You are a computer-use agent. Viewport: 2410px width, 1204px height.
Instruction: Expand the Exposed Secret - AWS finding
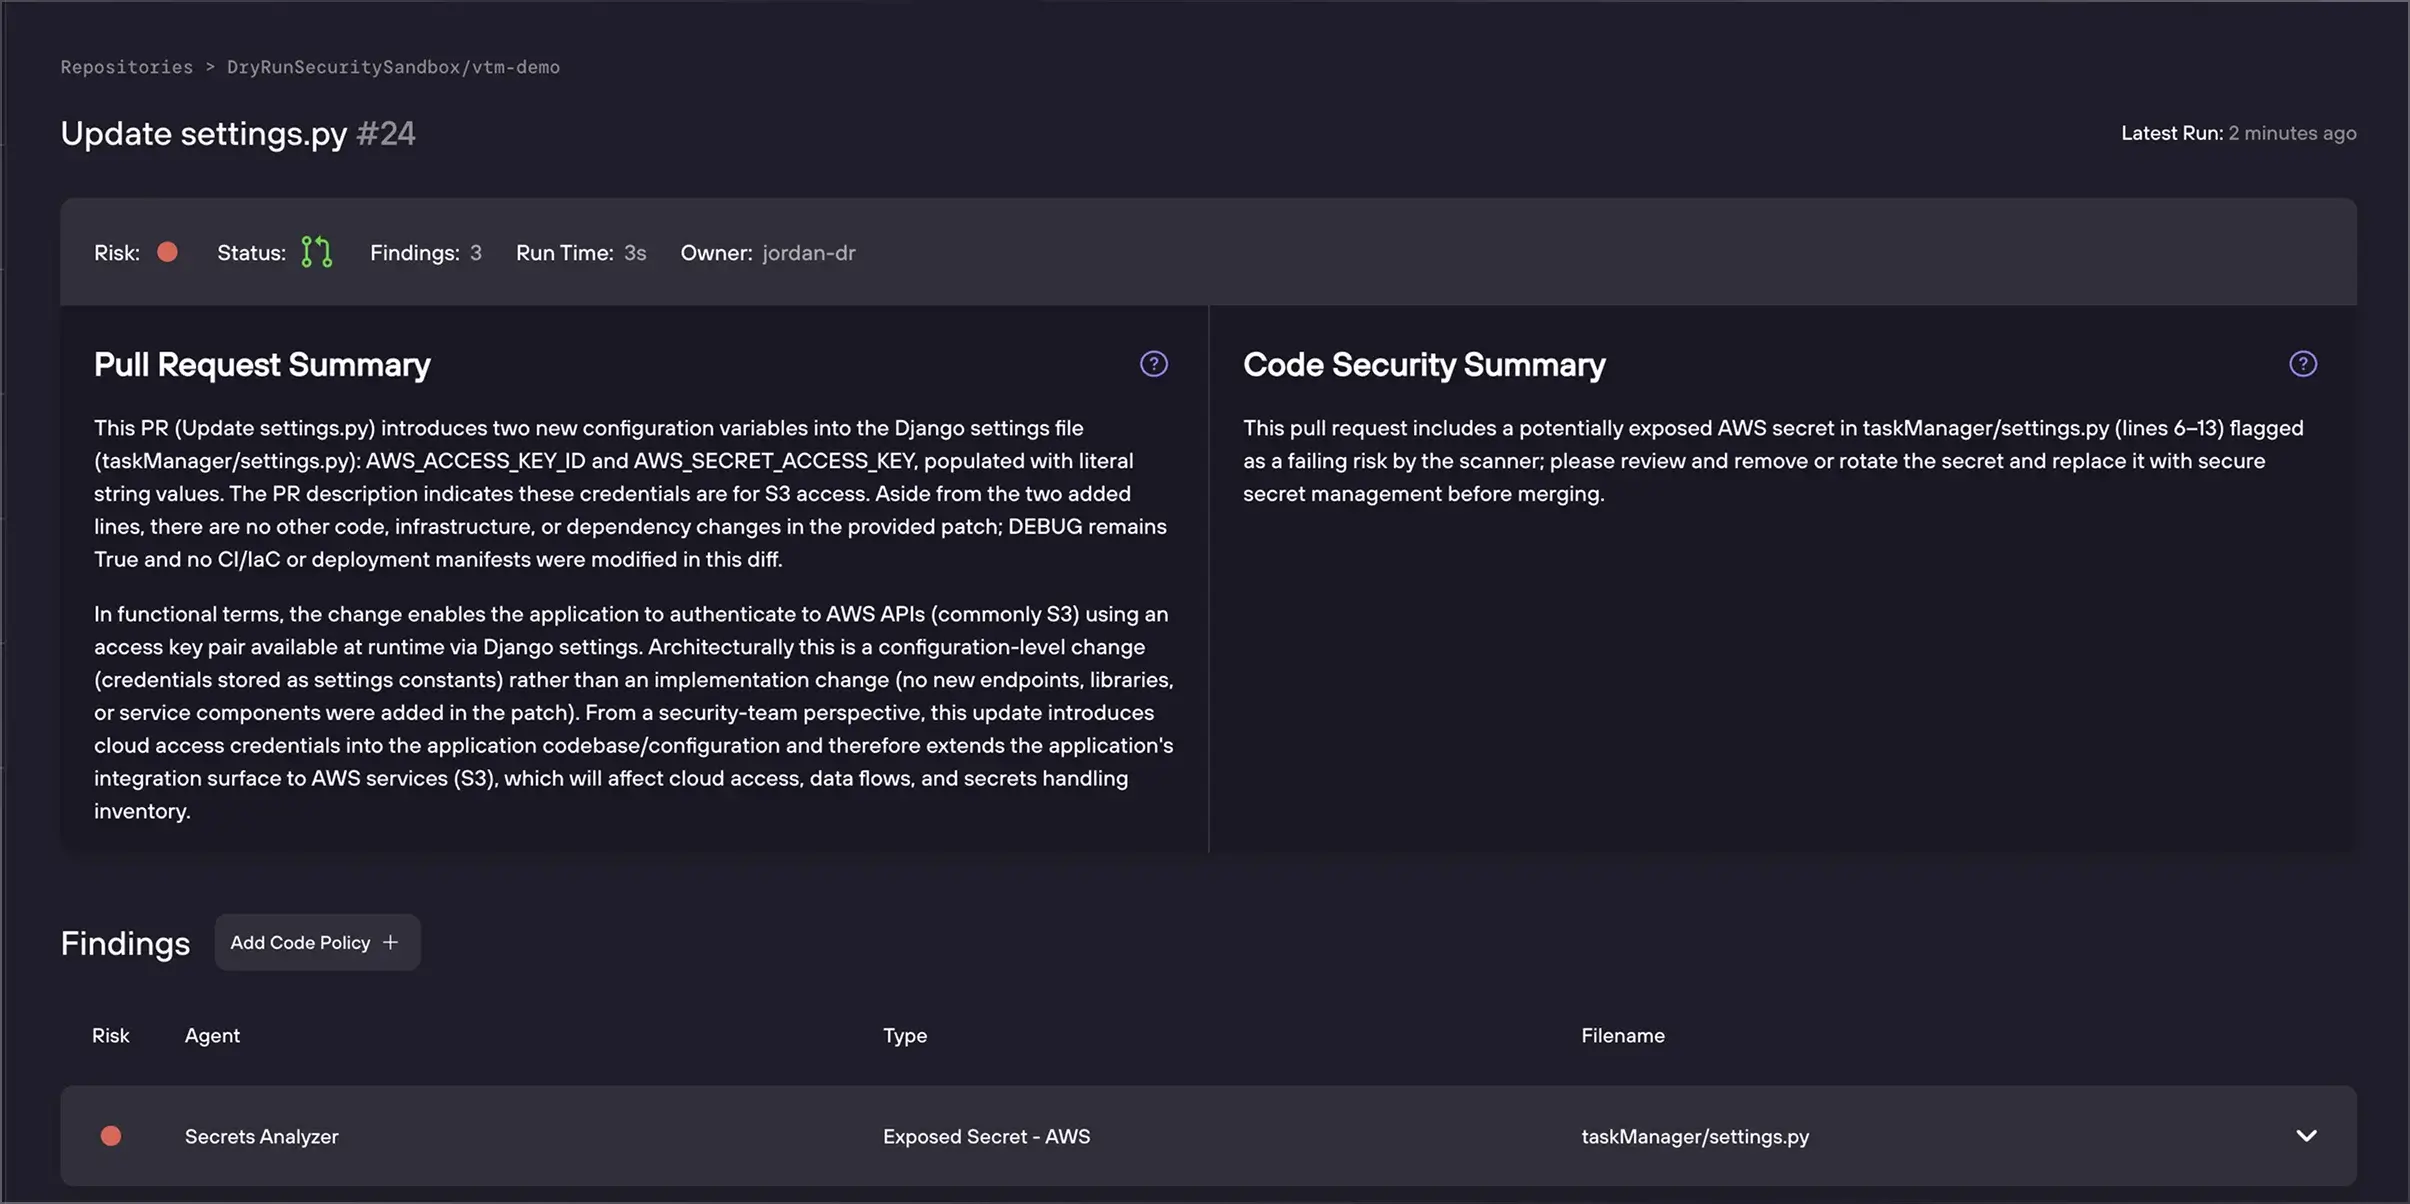pyautogui.click(x=2306, y=1136)
